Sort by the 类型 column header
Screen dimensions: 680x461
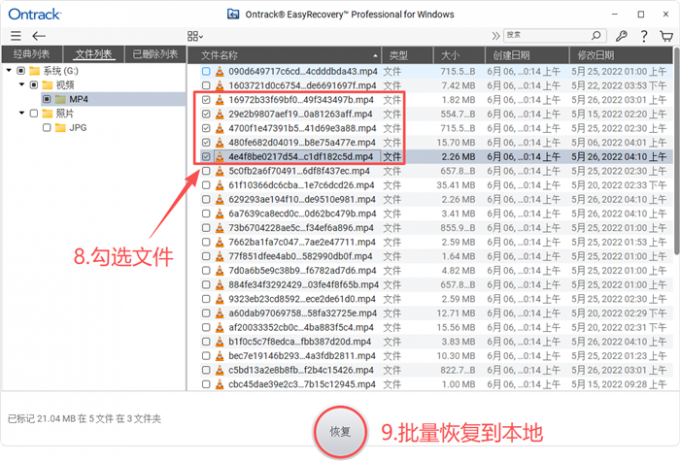tap(407, 55)
